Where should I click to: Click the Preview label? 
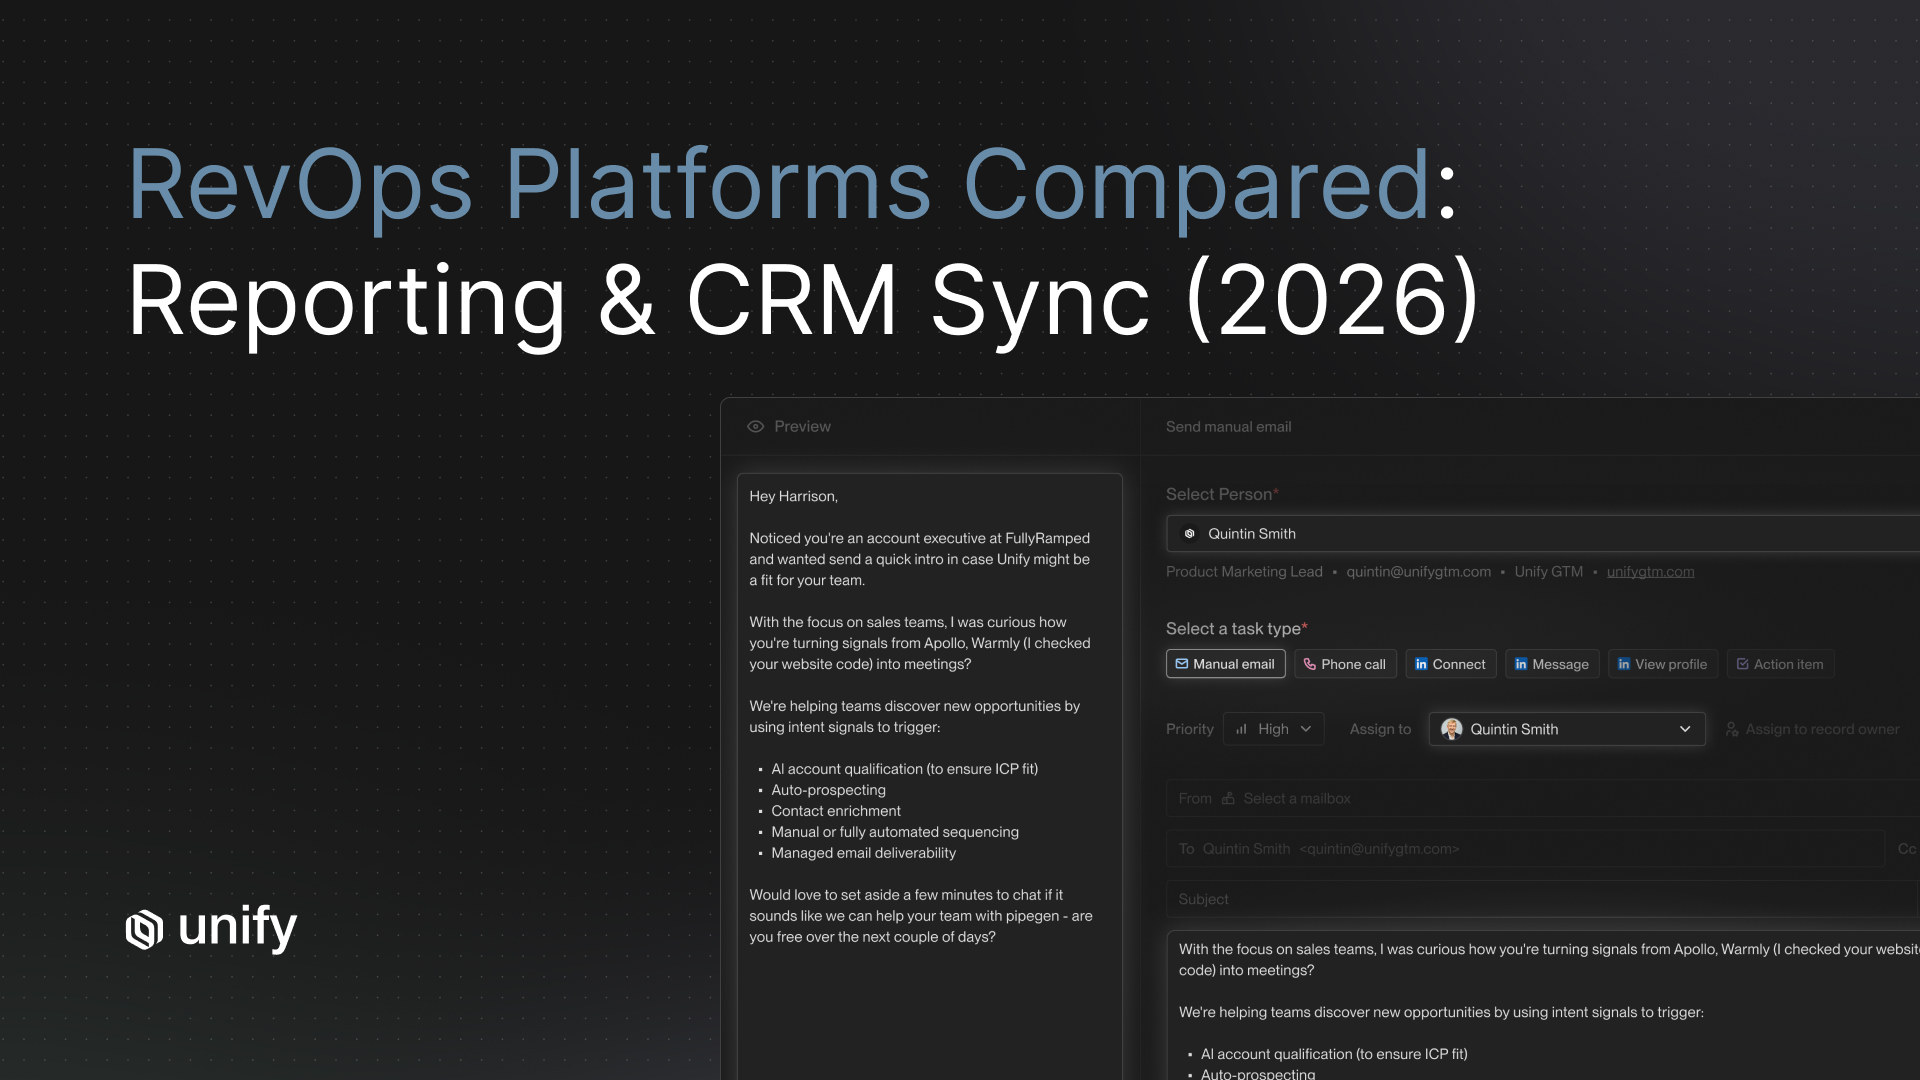click(802, 427)
